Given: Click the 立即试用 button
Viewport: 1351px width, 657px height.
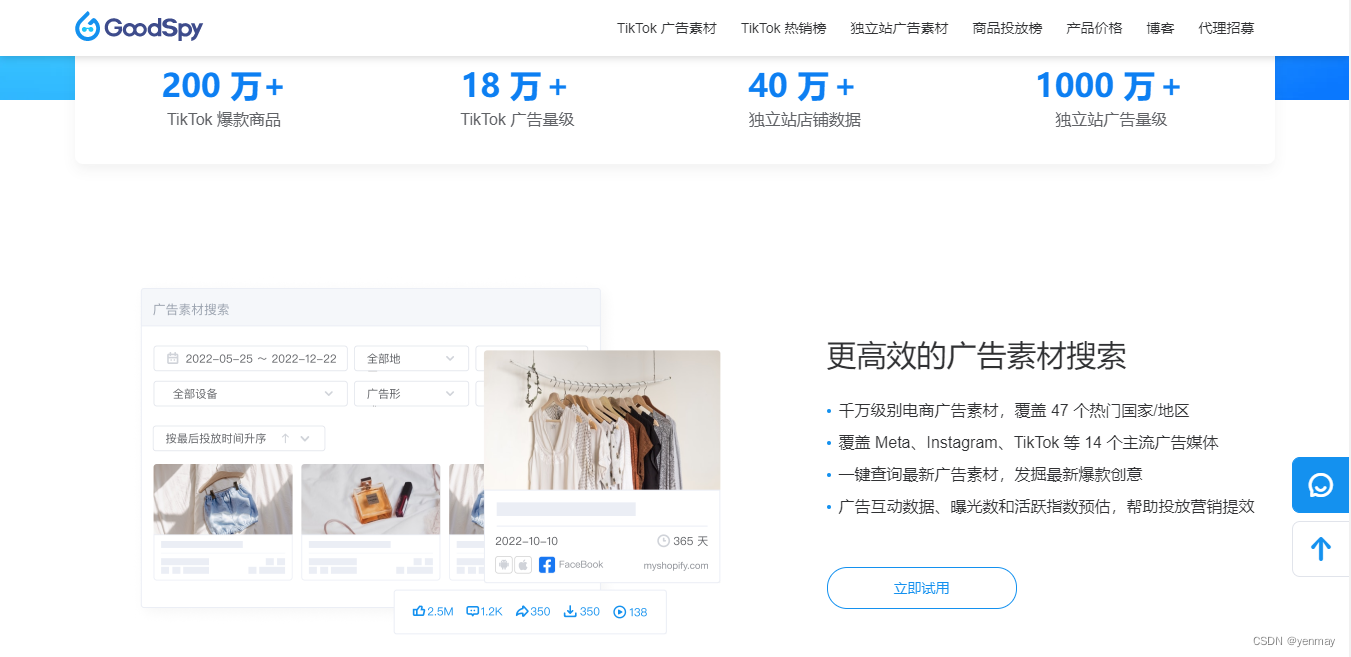Looking at the screenshot, I should pyautogui.click(x=922, y=588).
